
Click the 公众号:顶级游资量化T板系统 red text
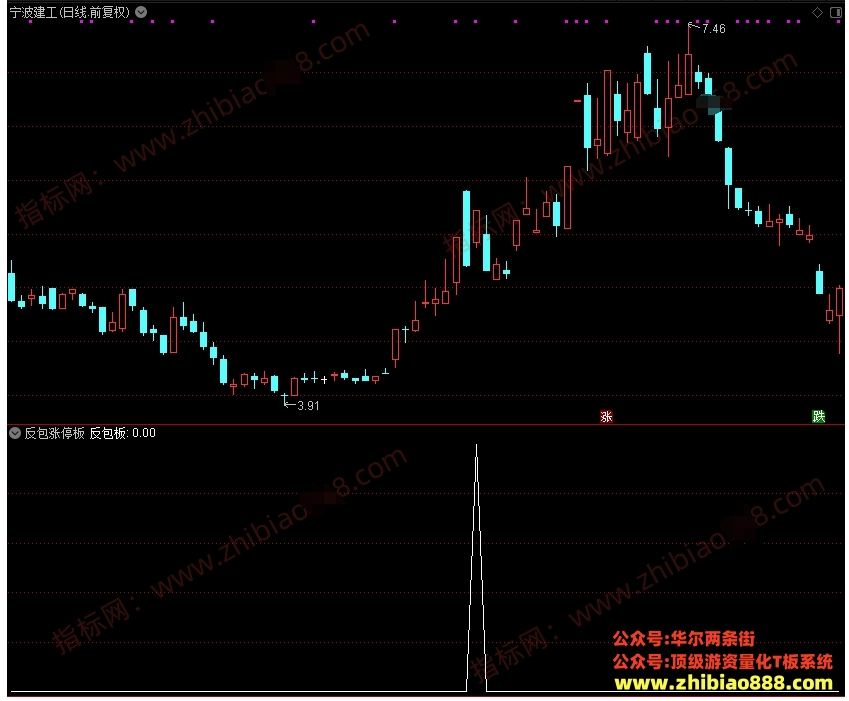pyautogui.click(x=722, y=661)
